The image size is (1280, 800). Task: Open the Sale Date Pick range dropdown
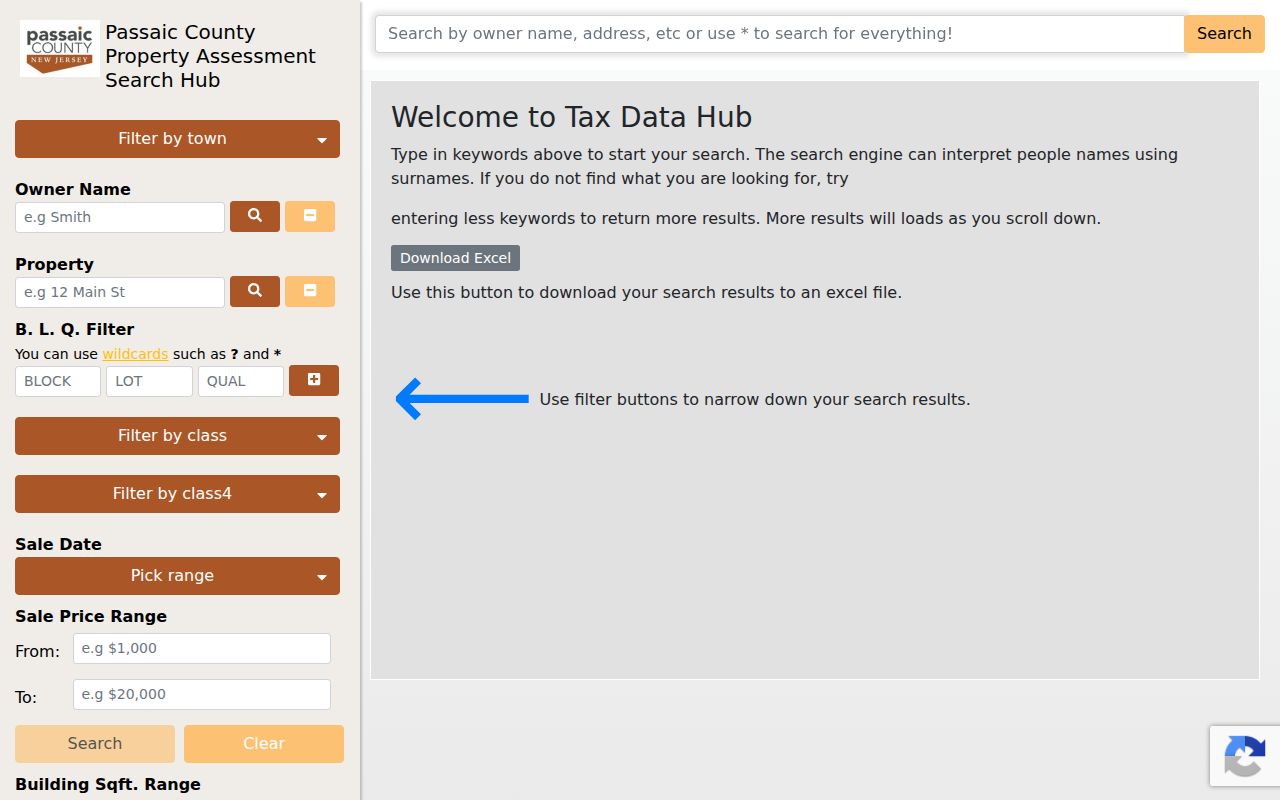coord(177,576)
